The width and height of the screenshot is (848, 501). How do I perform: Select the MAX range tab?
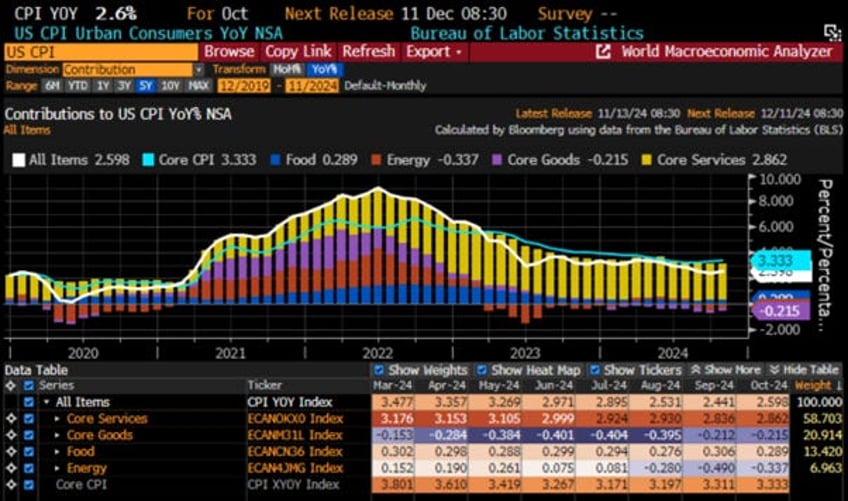tap(198, 85)
